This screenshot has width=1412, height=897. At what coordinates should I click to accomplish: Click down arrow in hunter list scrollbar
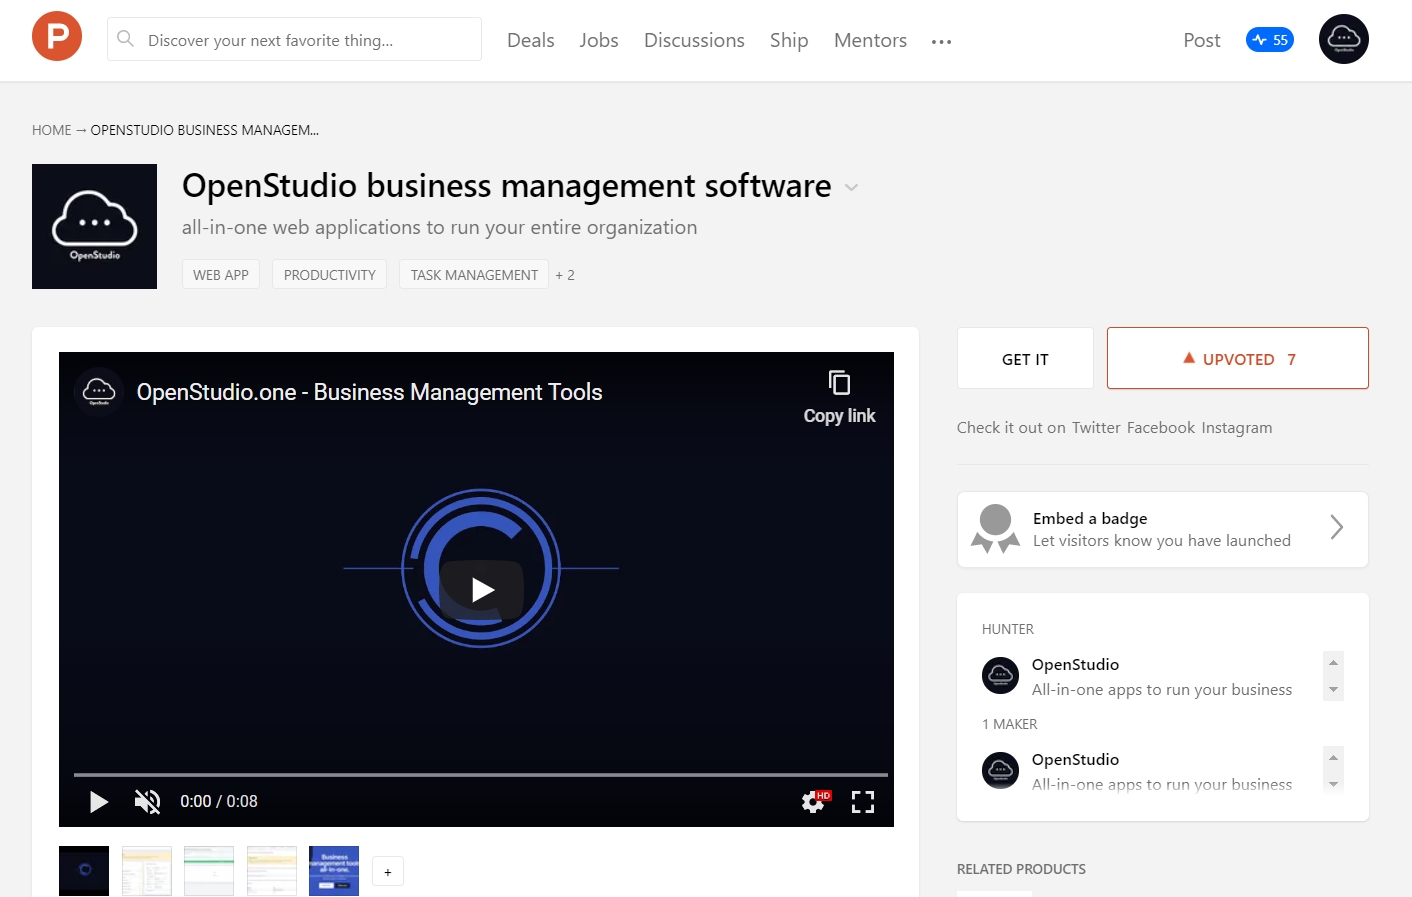pyautogui.click(x=1333, y=690)
